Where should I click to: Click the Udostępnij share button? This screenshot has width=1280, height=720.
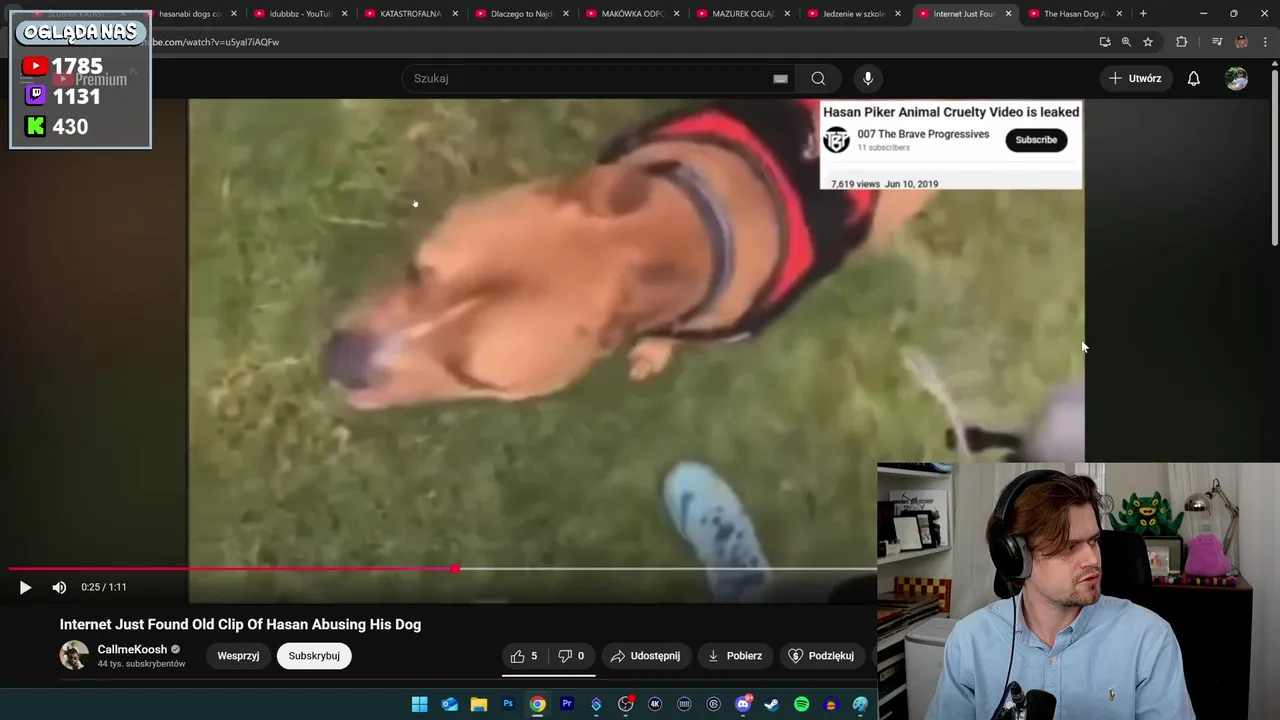point(645,656)
